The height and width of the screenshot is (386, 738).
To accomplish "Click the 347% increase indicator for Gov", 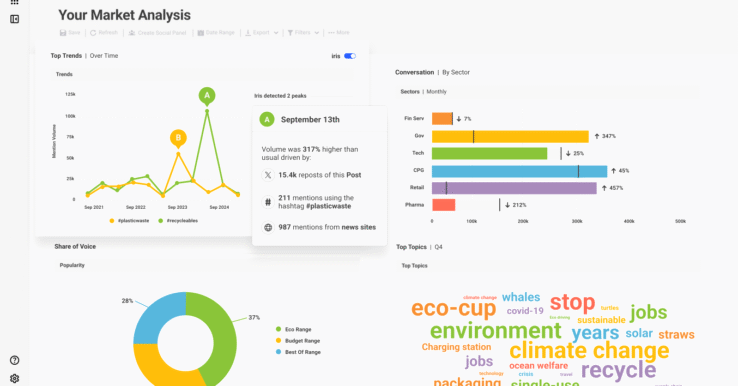I will tap(605, 137).
